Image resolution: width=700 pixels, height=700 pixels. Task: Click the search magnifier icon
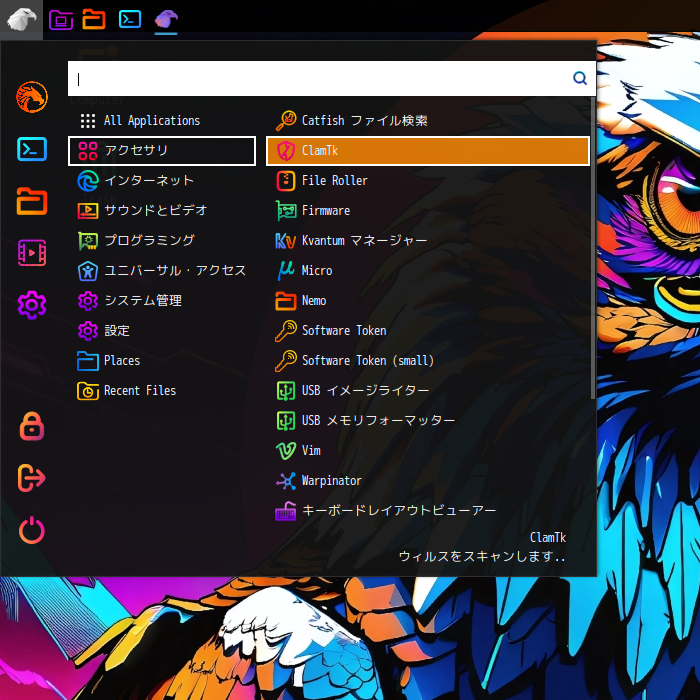click(x=580, y=78)
